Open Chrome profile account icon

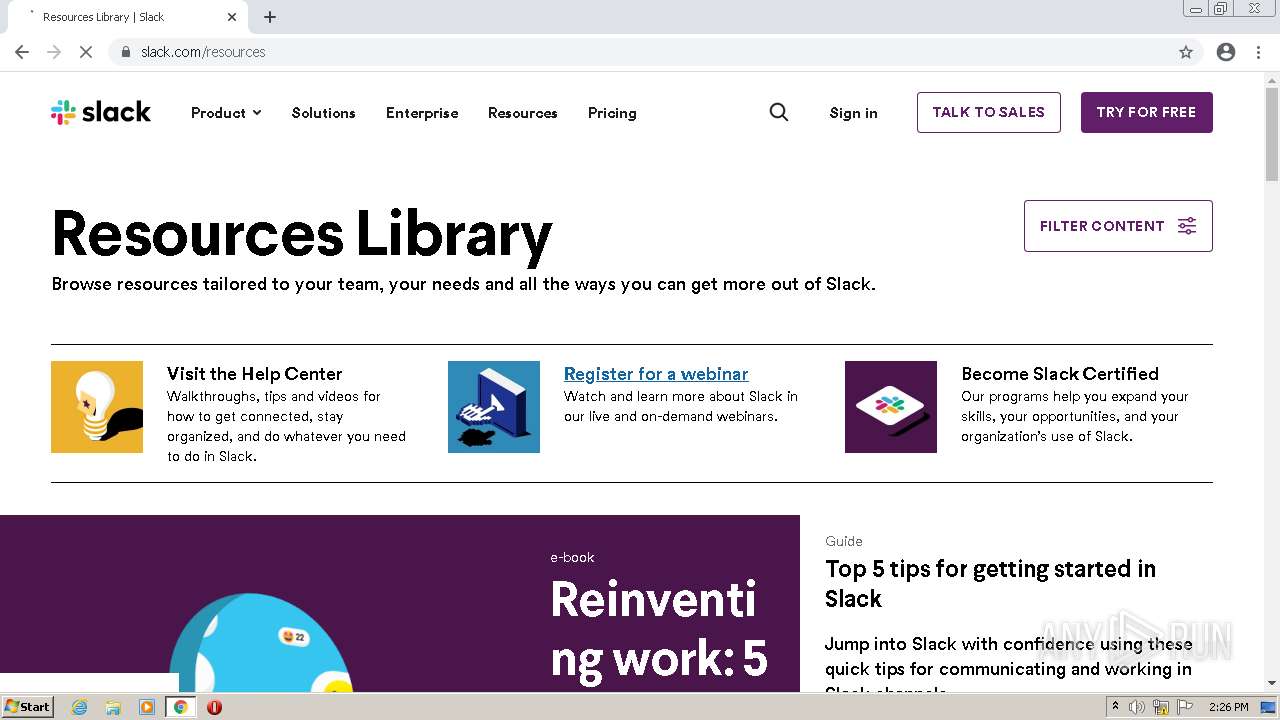pos(1226,52)
